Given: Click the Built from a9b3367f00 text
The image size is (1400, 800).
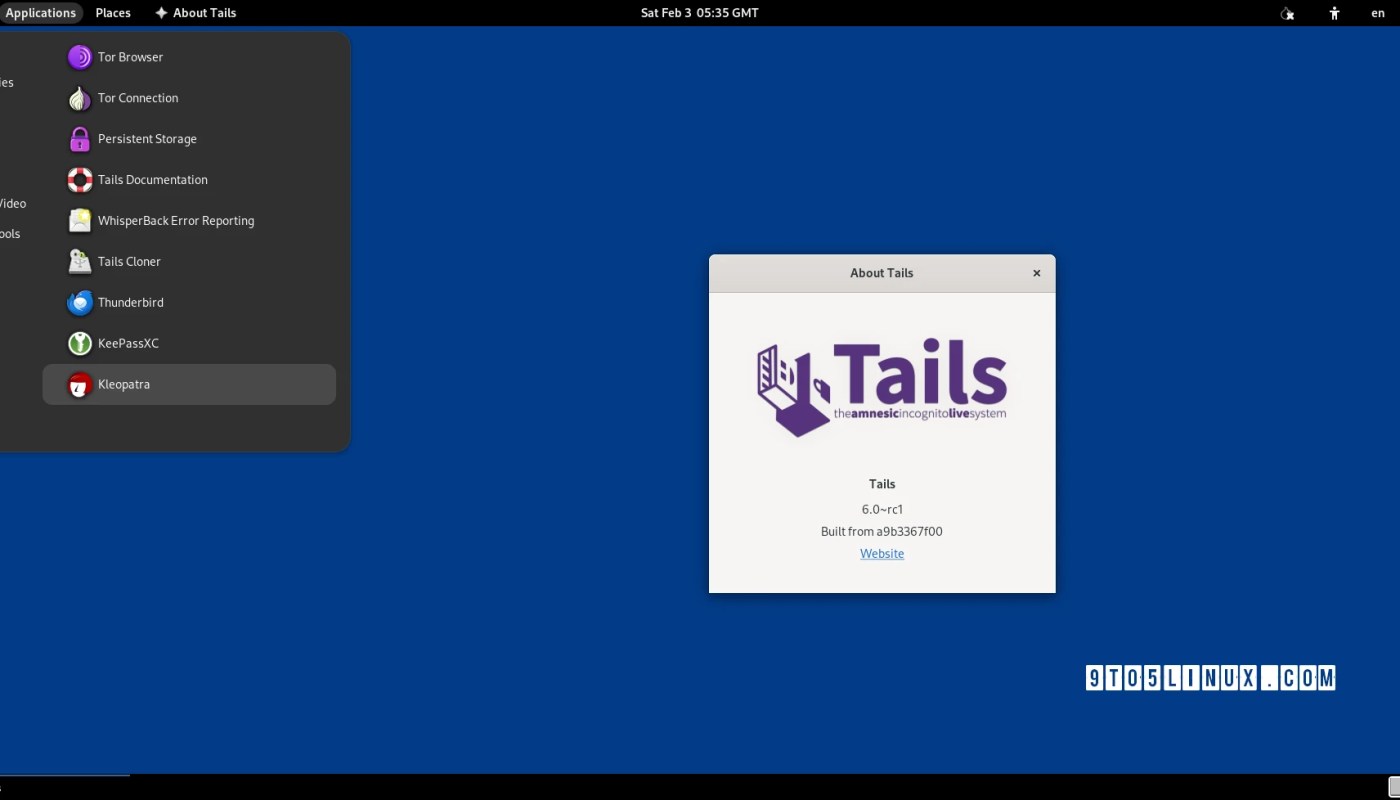Looking at the screenshot, I should (x=882, y=532).
